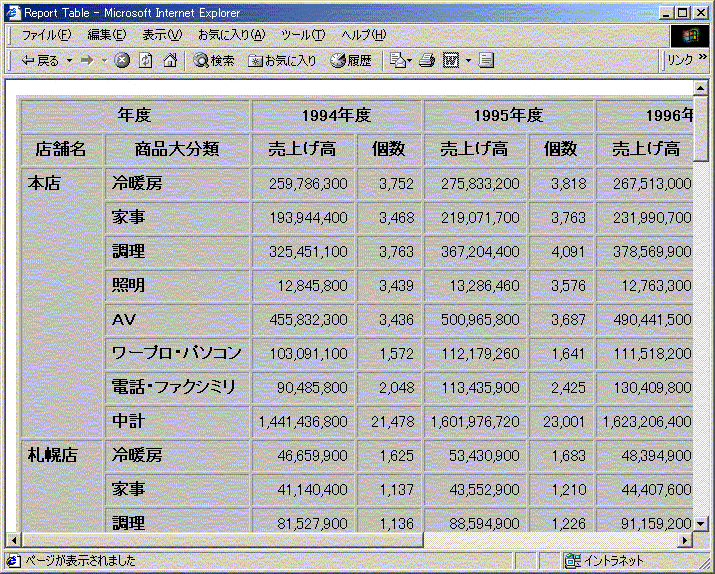Click the Back arrow button (戻る)
715x574 pixels.
tap(40, 60)
